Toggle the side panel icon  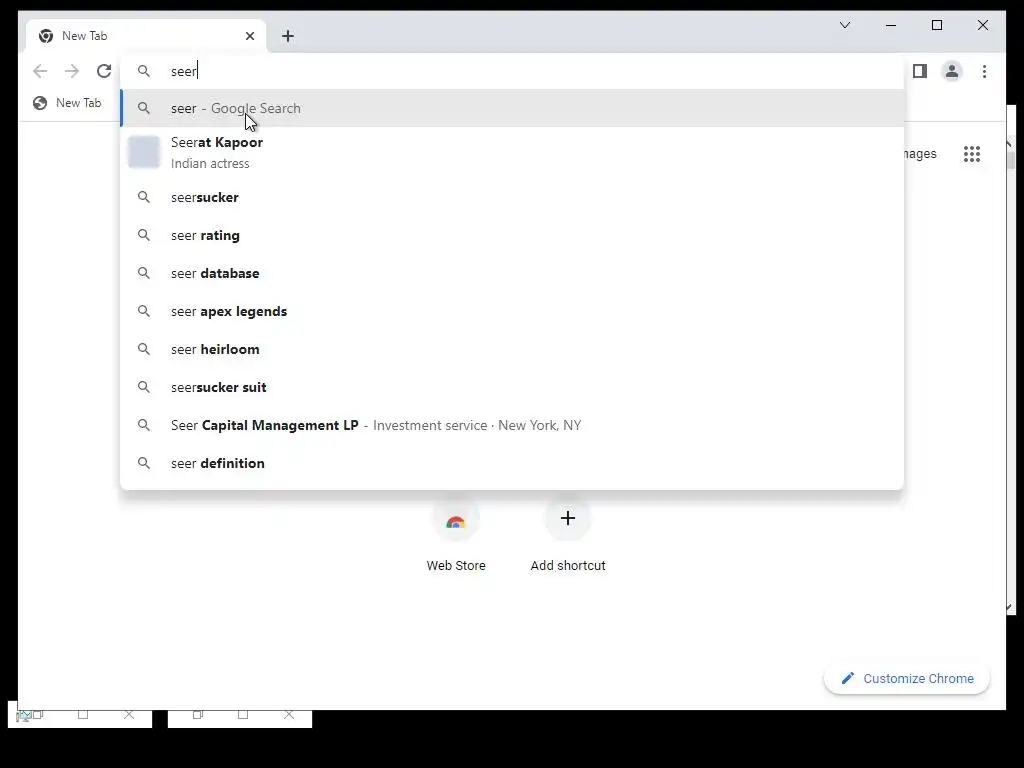coord(920,71)
